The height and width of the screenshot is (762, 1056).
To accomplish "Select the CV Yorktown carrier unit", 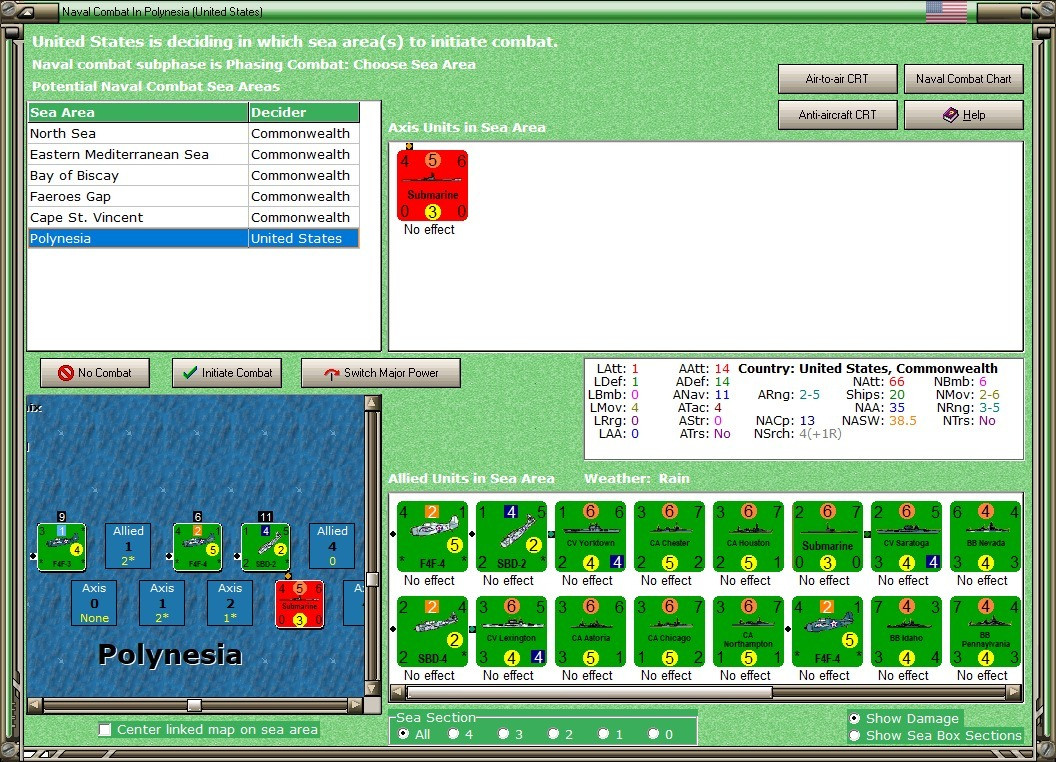I will 591,536.
